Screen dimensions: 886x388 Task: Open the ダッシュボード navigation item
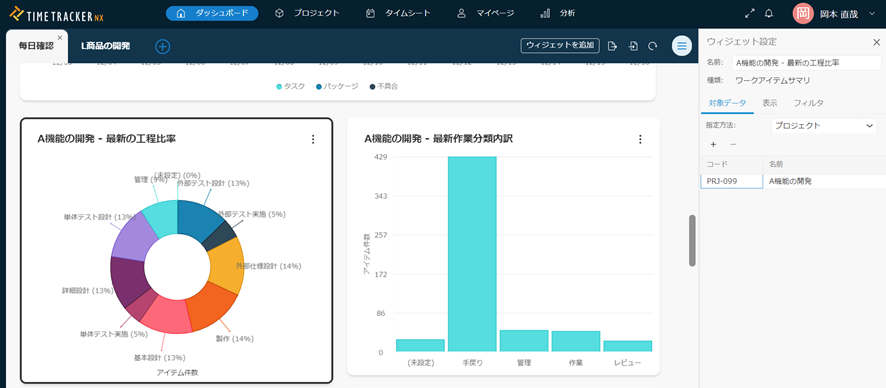click(x=212, y=14)
